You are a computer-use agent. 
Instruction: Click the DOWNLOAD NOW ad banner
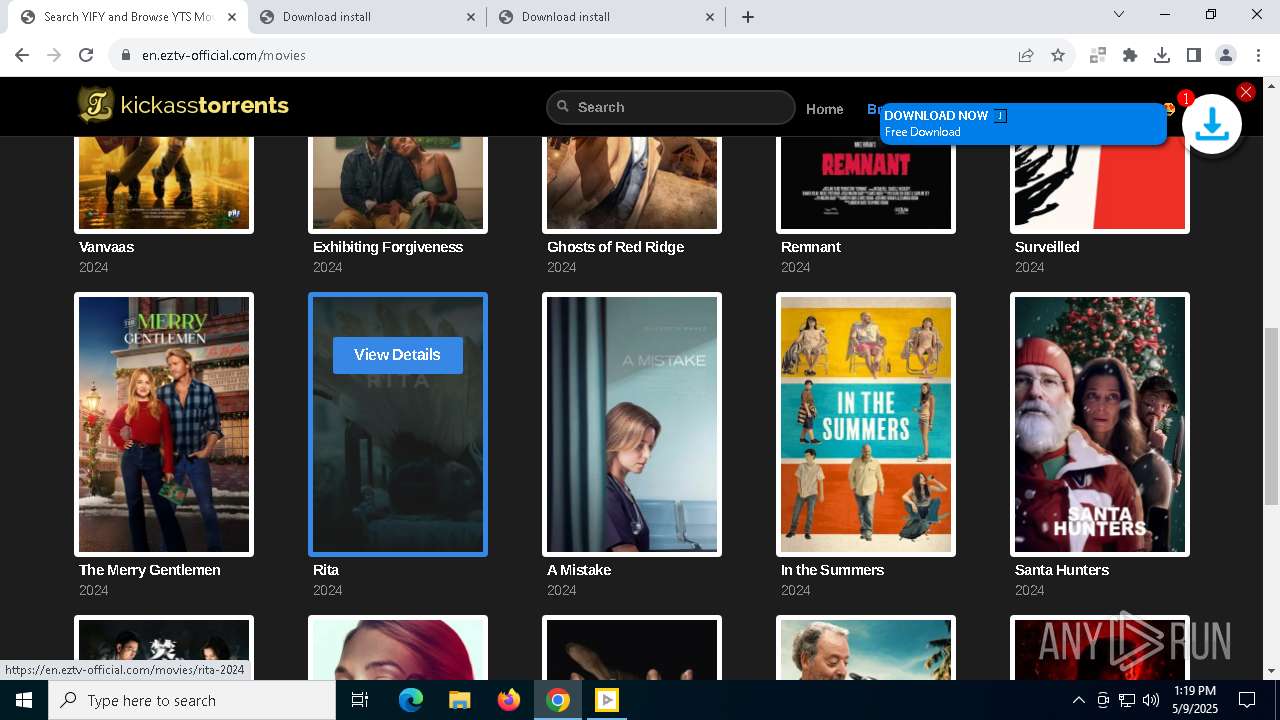[x=1023, y=123]
